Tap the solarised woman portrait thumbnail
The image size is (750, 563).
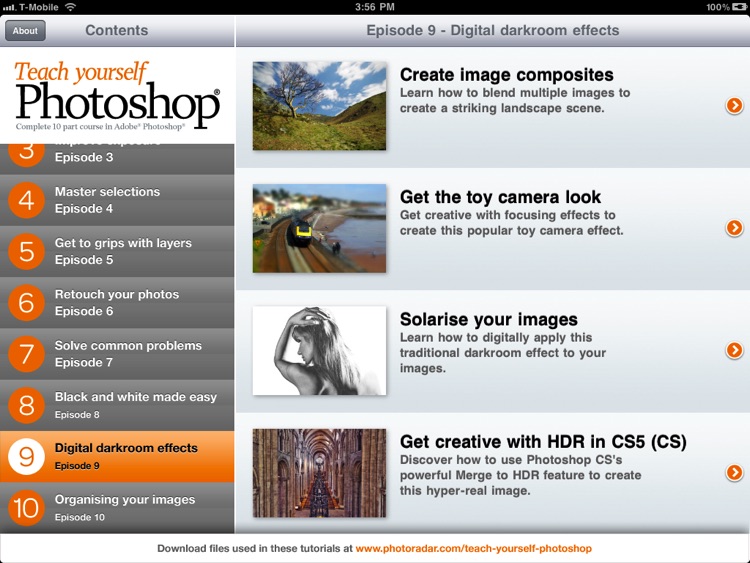(320, 351)
